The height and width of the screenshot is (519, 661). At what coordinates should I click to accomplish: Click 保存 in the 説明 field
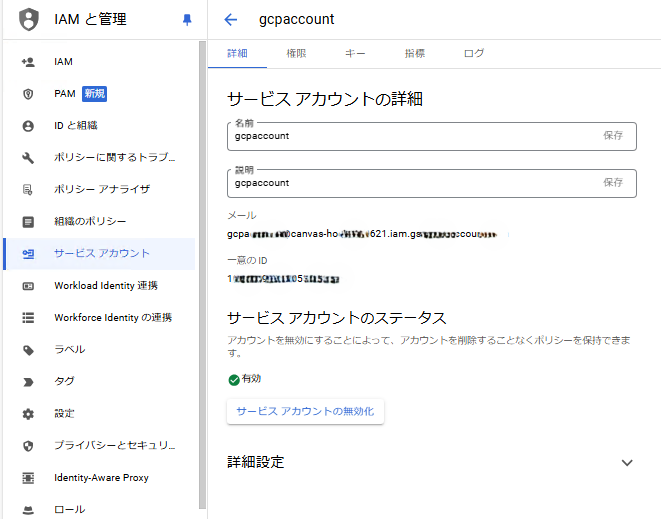pyautogui.click(x=613, y=183)
